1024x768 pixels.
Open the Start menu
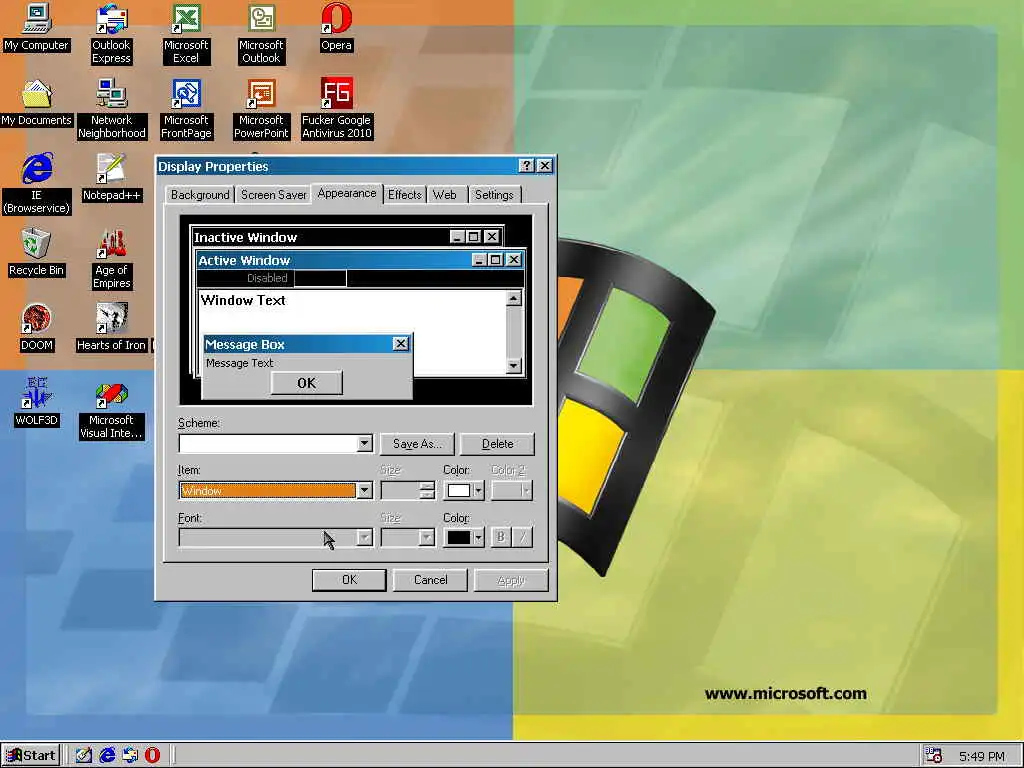click(31, 756)
